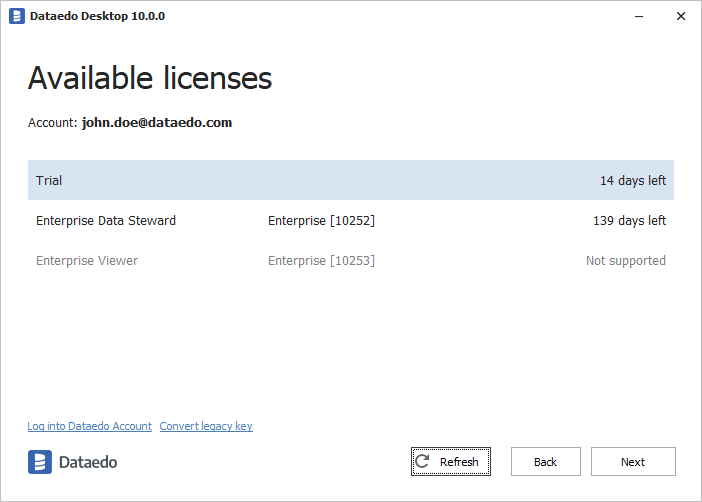Click the john.doe@dataedo.com account email
702x502 pixels.
point(157,123)
